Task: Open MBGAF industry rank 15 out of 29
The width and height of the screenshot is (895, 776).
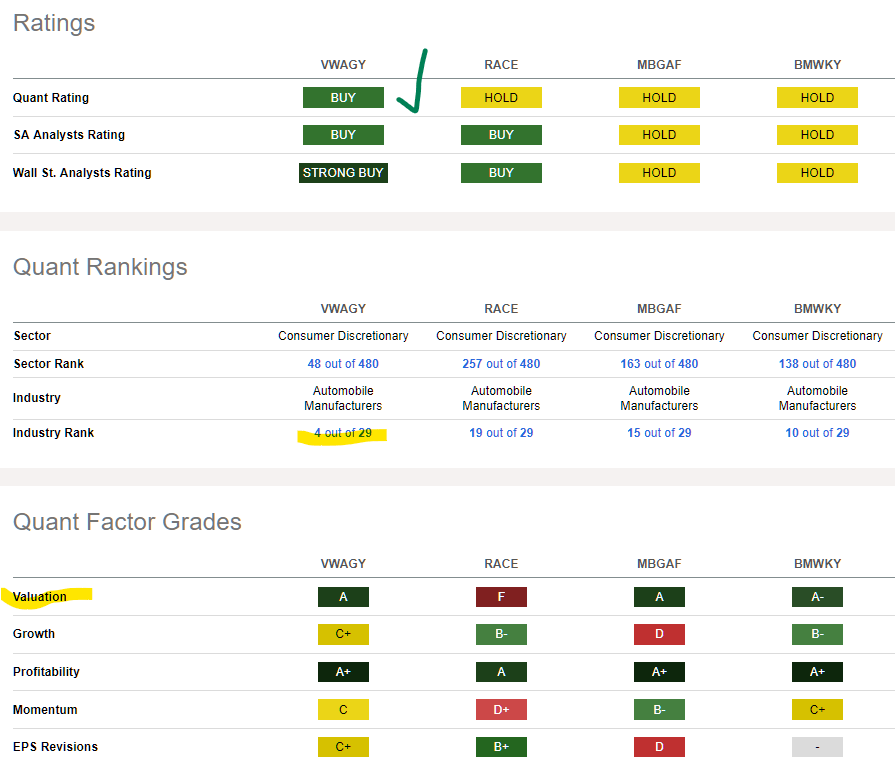Action: pyautogui.click(x=659, y=433)
